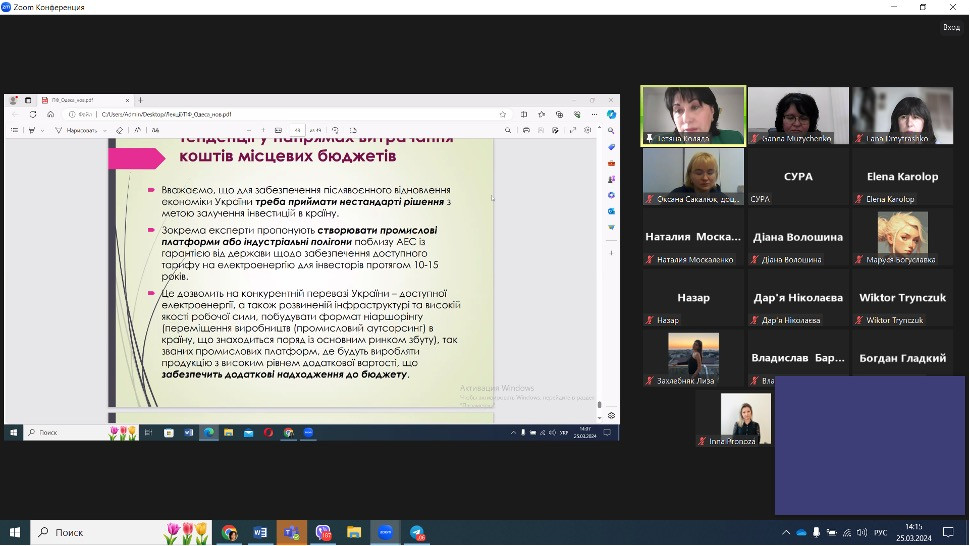Toggle muted mic on Наталия Москаленко tile
This screenshot has height=546, width=970.
[x=650, y=260]
